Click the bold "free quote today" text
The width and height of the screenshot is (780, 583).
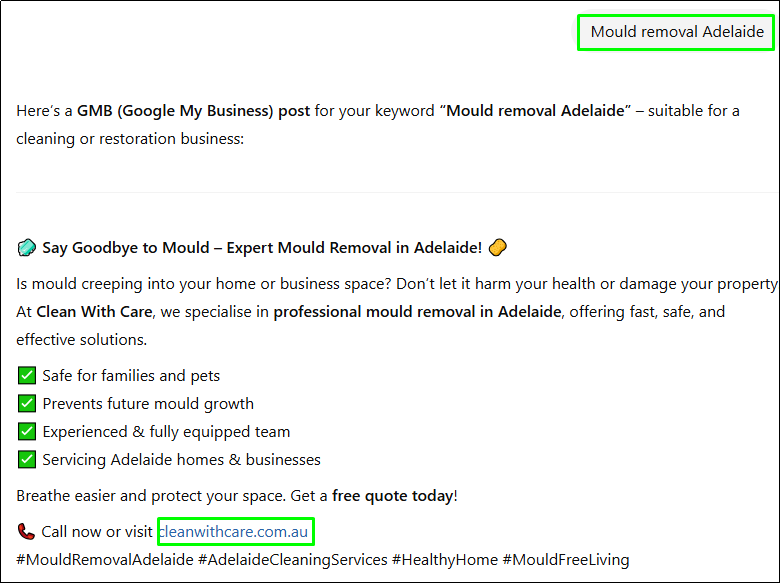[x=393, y=496]
